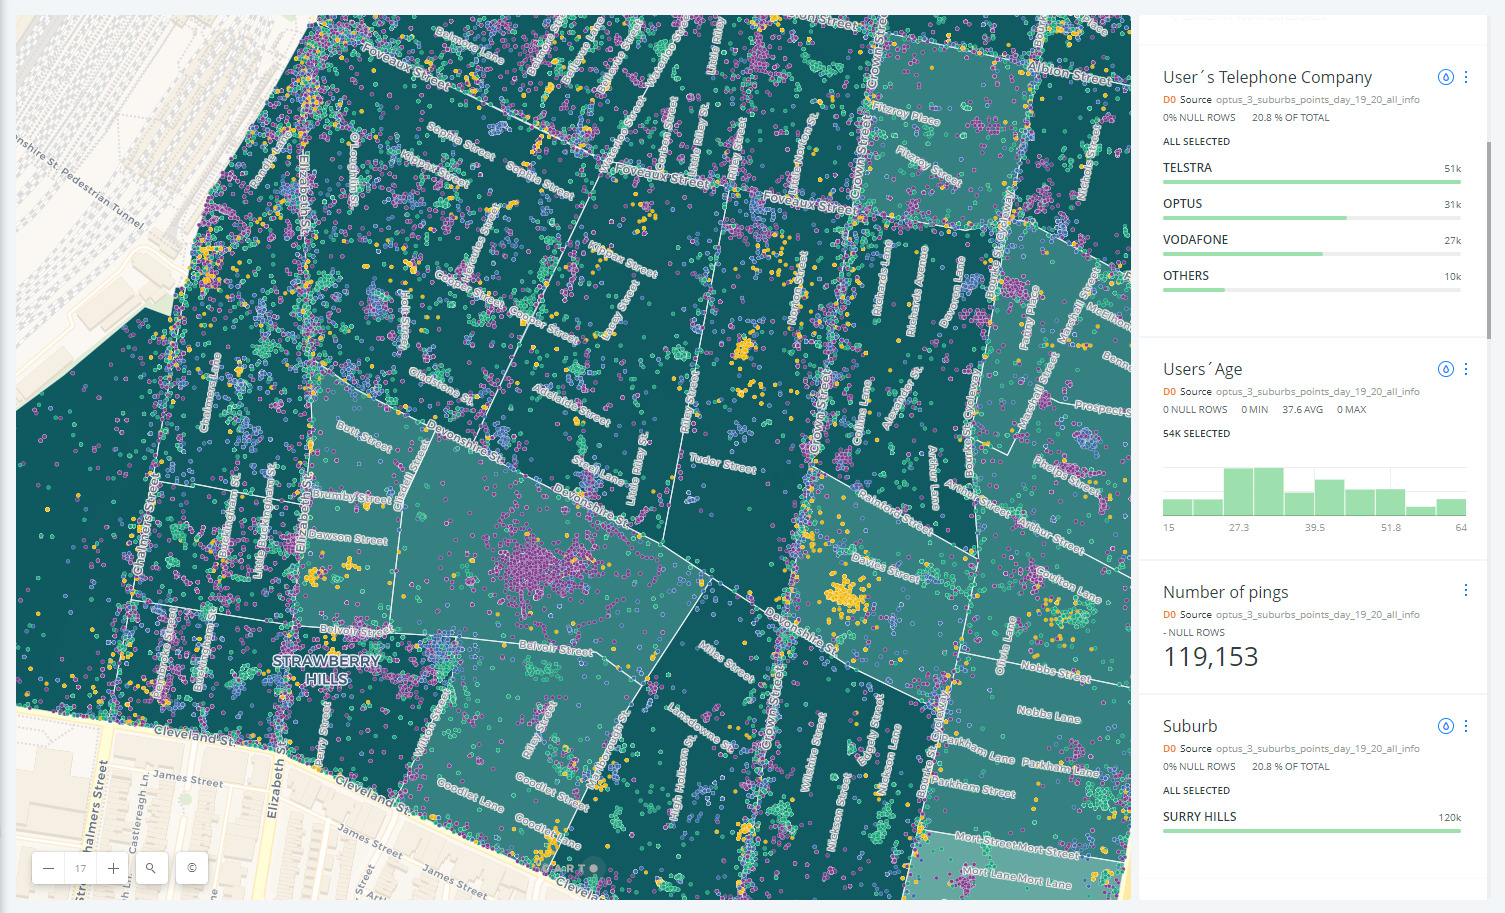Image resolution: width=1505 pixels, height=913 pixels.
Task: Open the map search magnifier
Action: (150, 868)
